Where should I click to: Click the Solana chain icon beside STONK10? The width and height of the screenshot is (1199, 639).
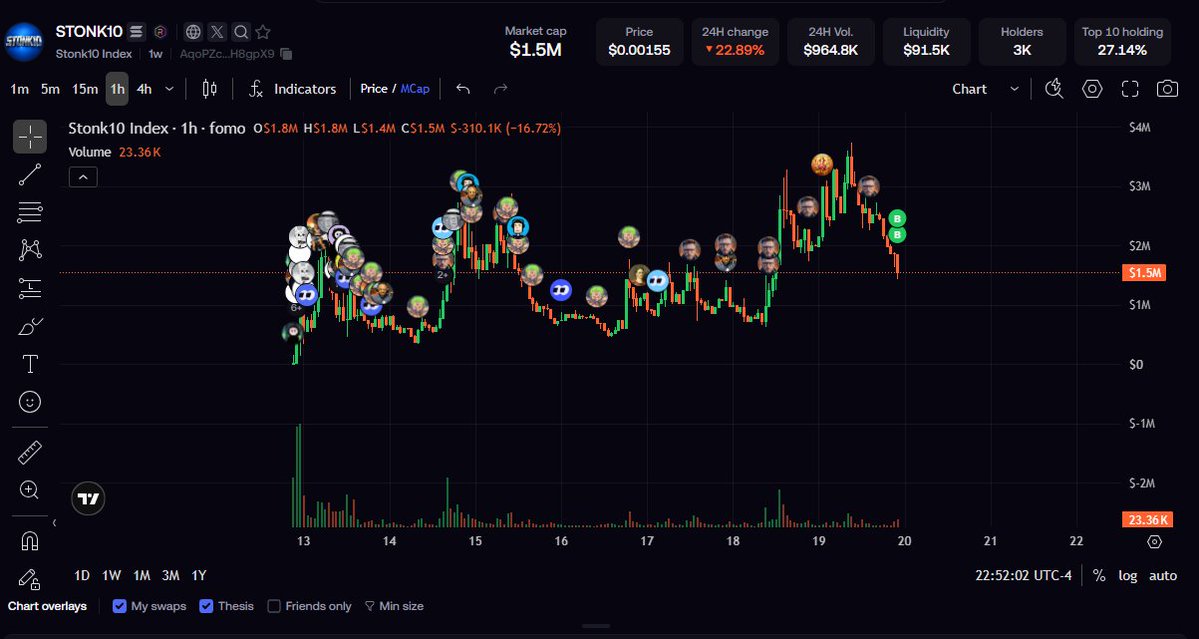click(x=137, y=32)
